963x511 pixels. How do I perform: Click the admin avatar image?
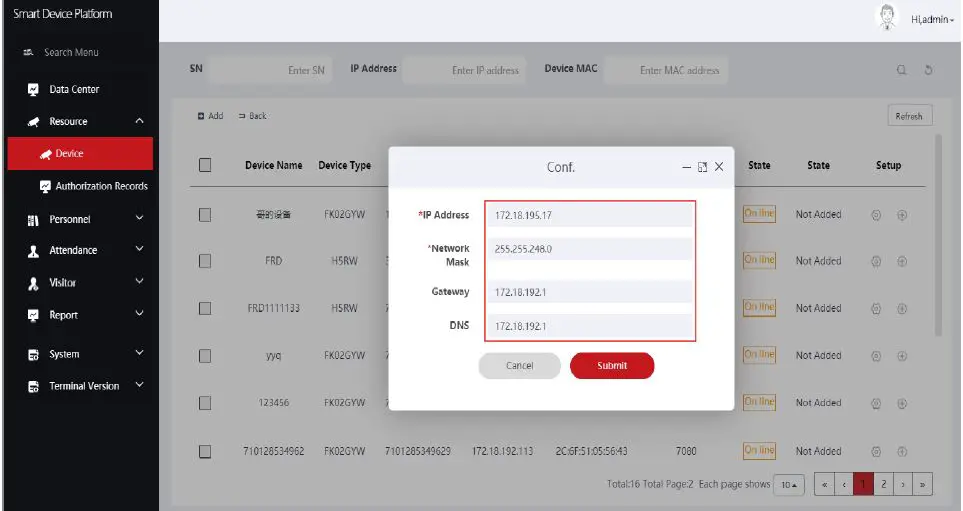pos(886,17)
